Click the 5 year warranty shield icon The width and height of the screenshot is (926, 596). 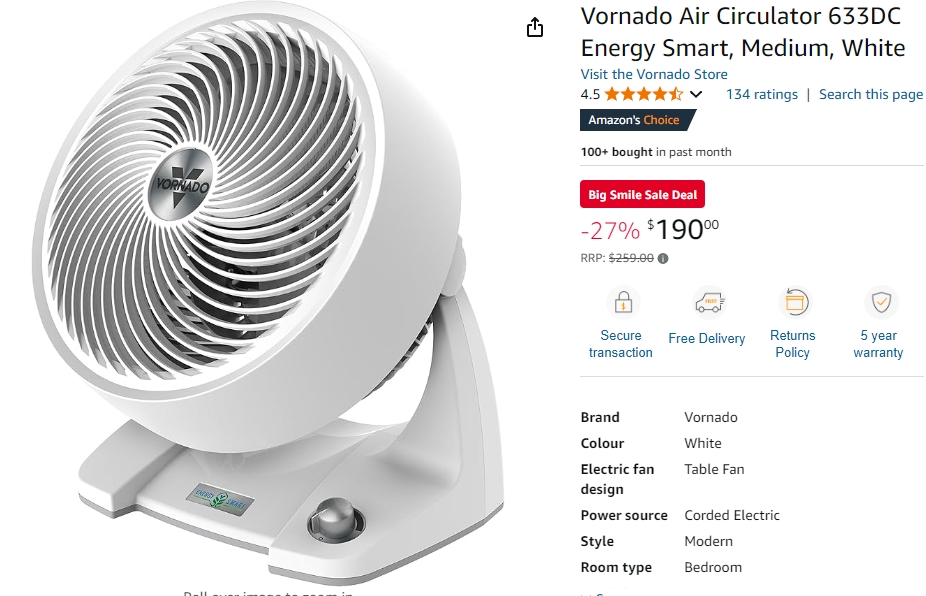click(x=881, y=302)
